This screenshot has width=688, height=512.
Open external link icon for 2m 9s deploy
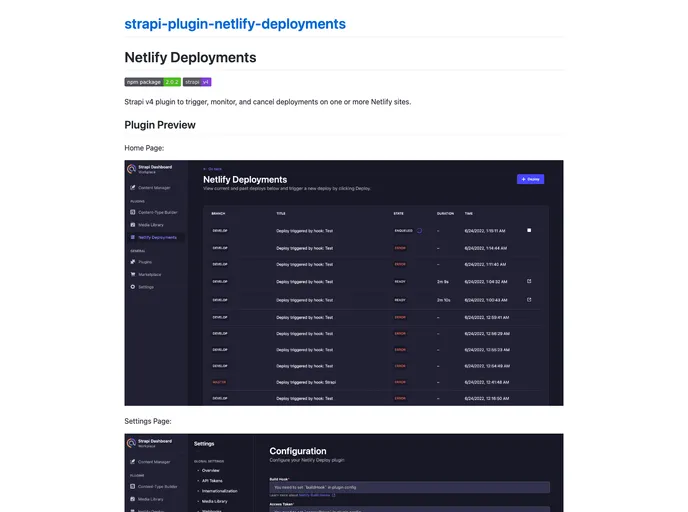pyautogui.click(x=529, y=281)
